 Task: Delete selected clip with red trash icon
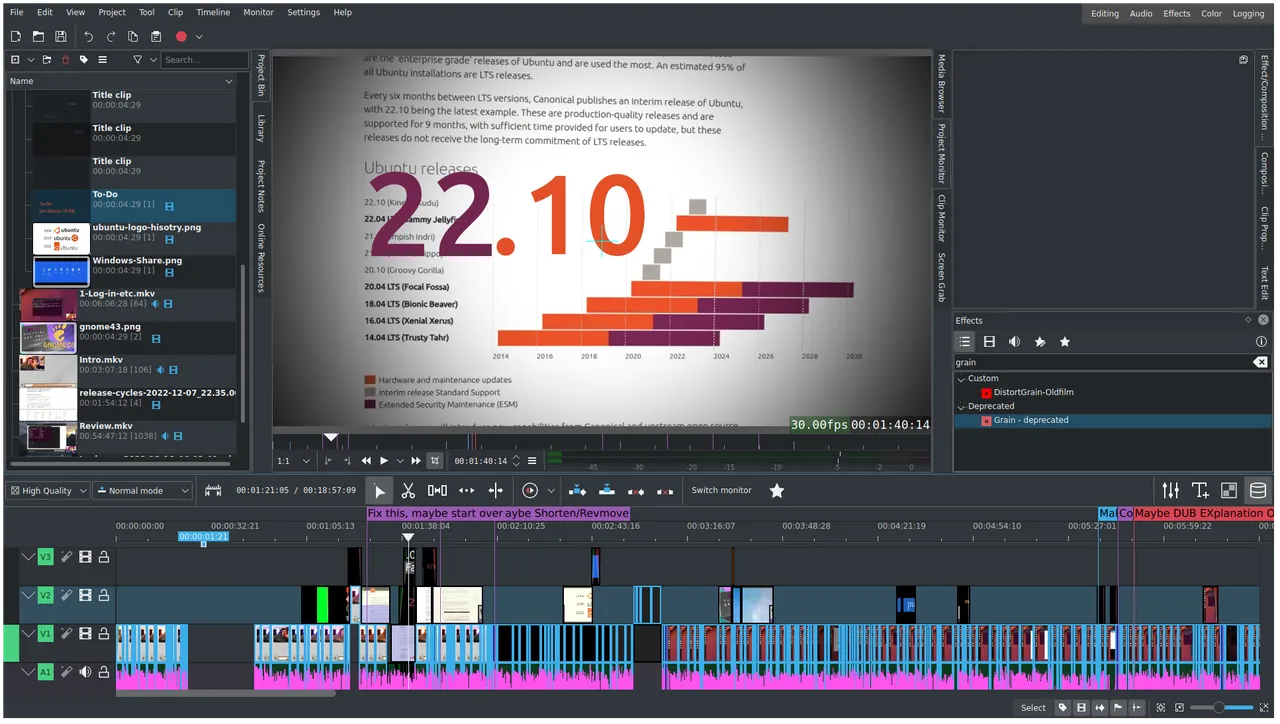[66, 60]
